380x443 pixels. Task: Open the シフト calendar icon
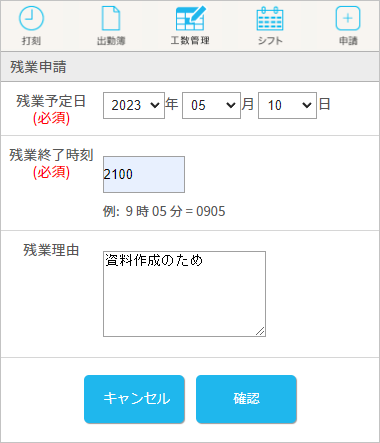click(x=270, y=18)
